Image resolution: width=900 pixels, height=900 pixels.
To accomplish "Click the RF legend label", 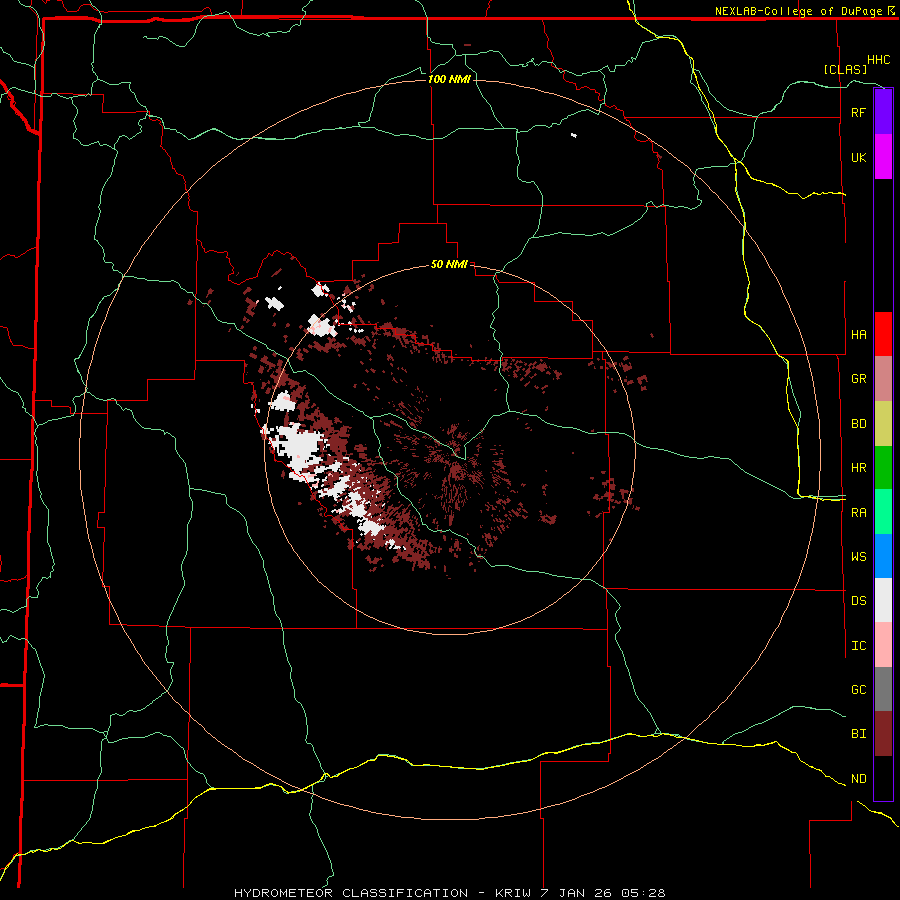I will pos(858,112).
